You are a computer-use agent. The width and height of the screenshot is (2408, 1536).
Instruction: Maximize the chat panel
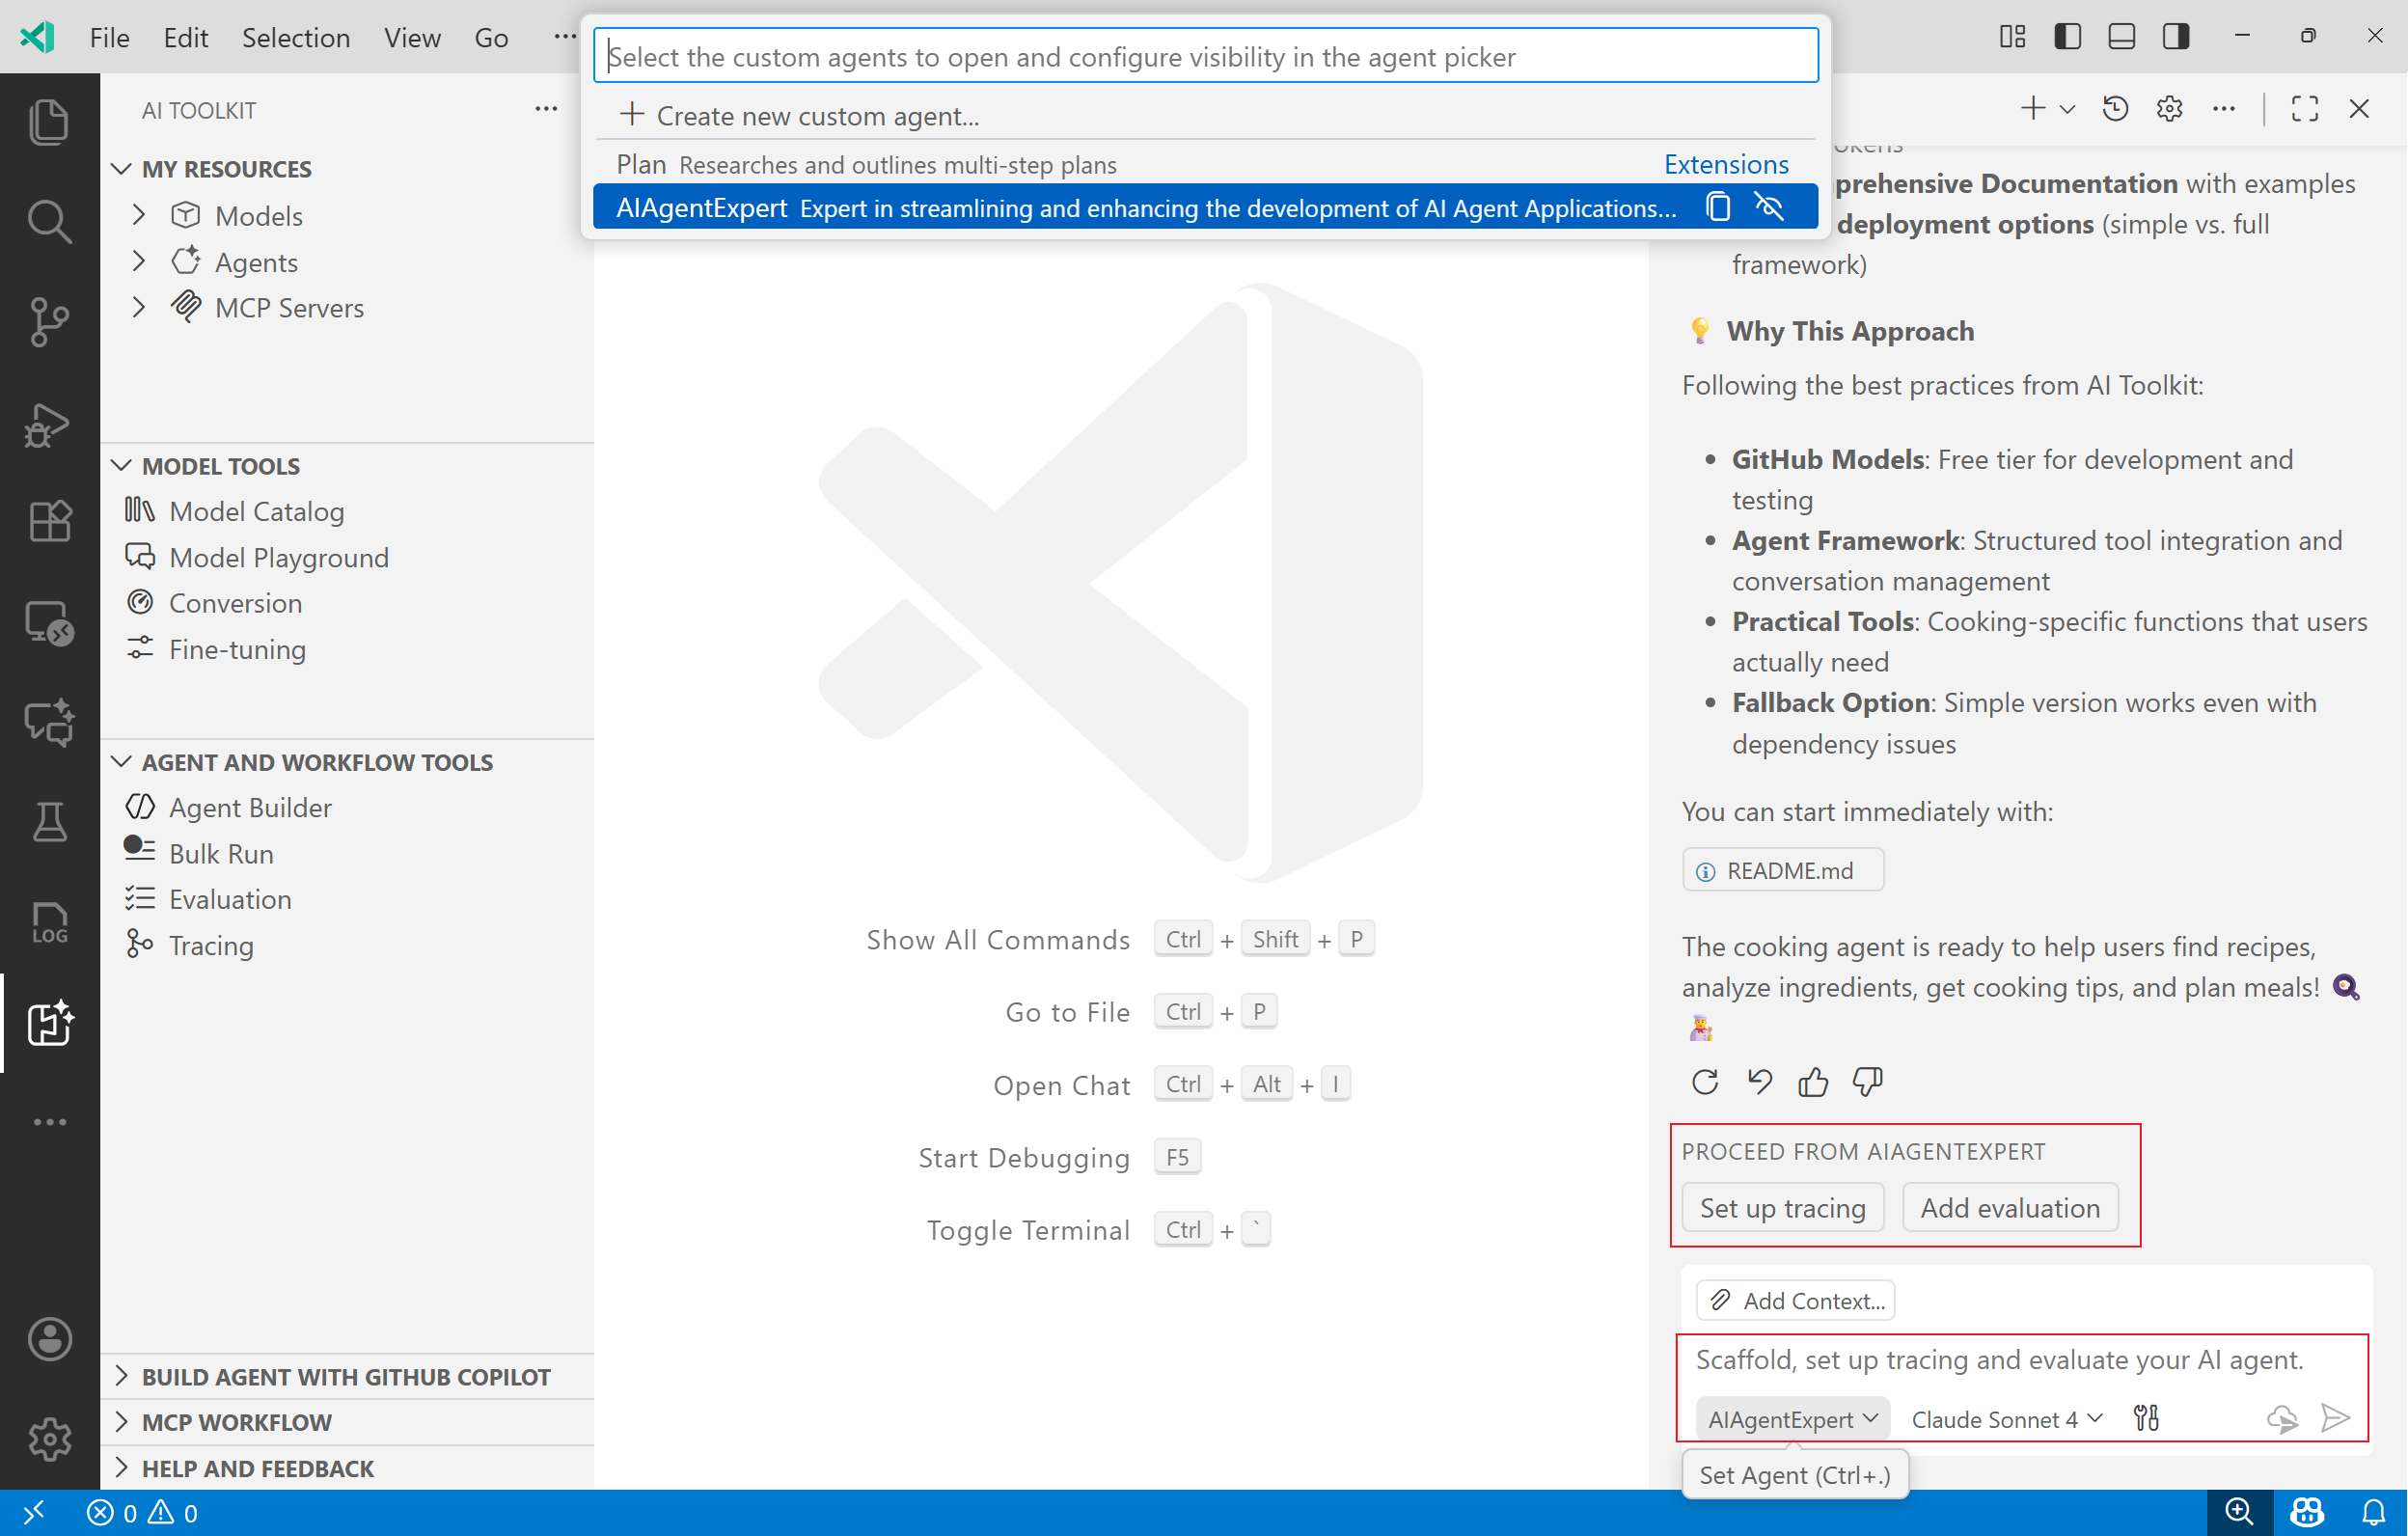tap(2305, 108)
